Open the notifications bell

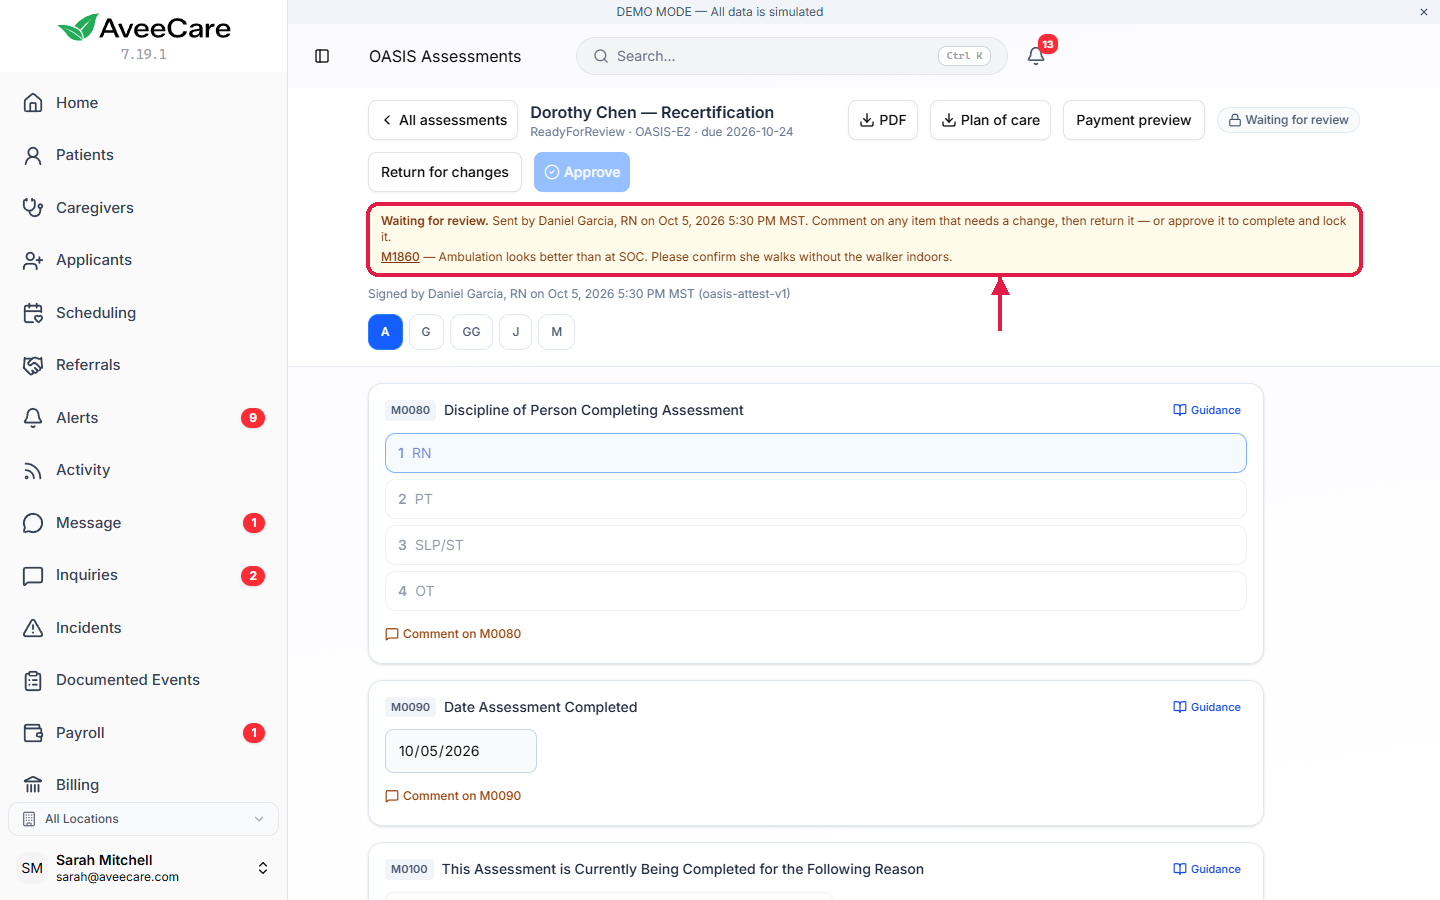[1036, 56]
